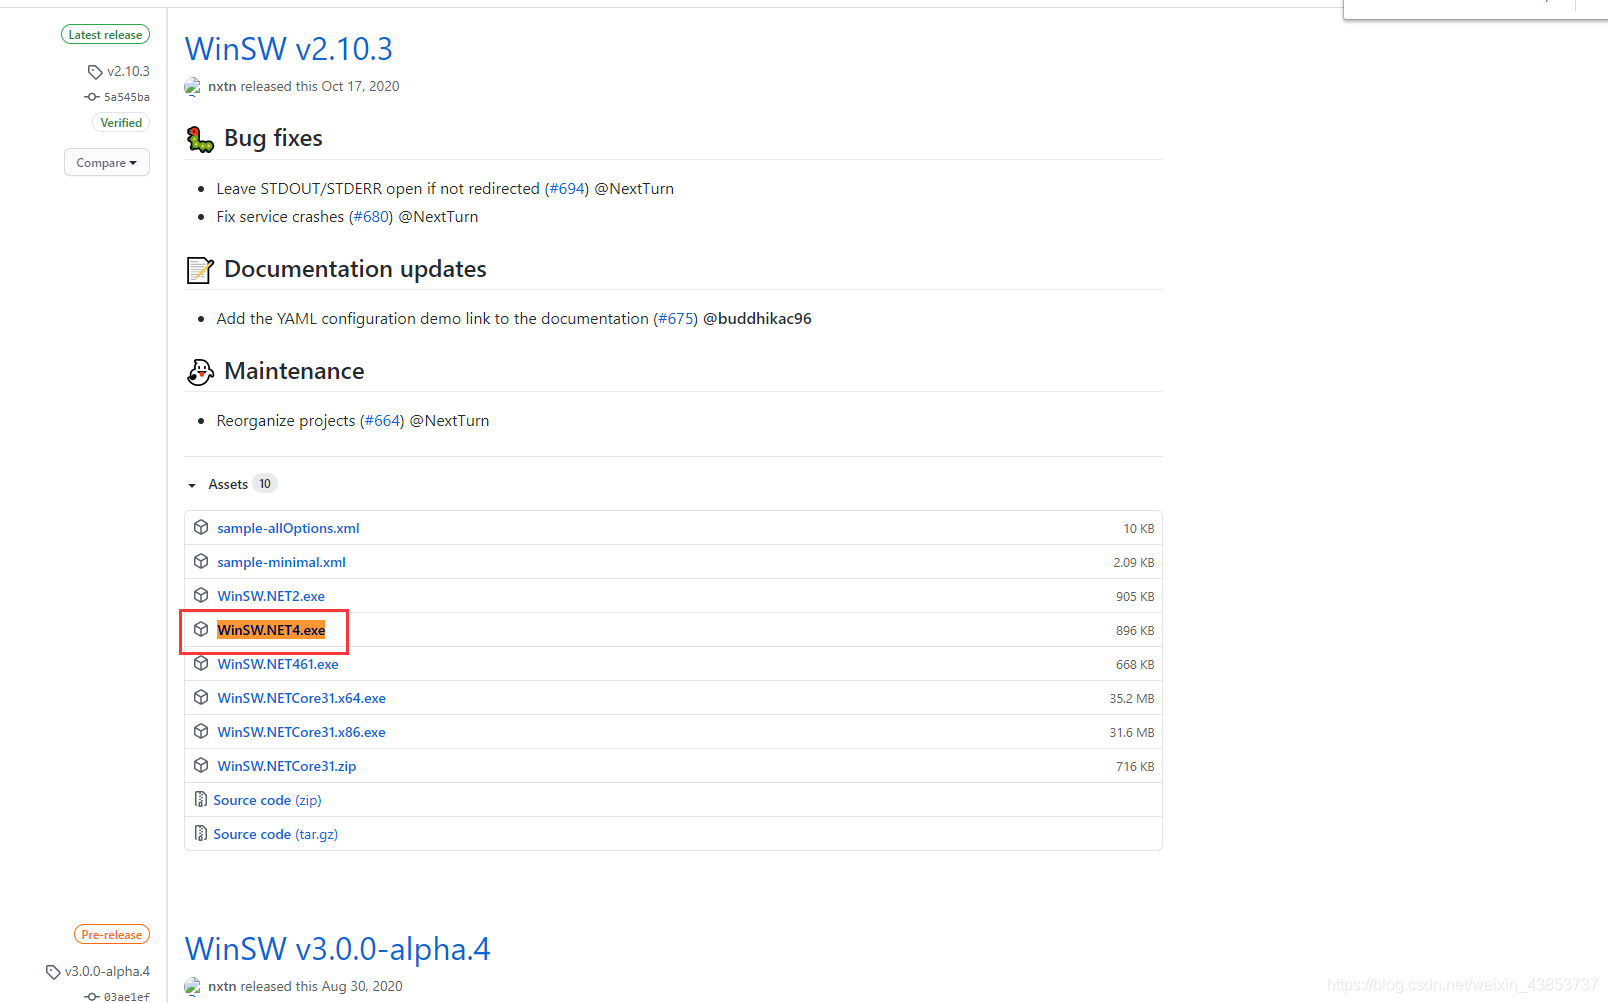
Task: Open commit 03ae1ef
Action: tap(127, 997)
